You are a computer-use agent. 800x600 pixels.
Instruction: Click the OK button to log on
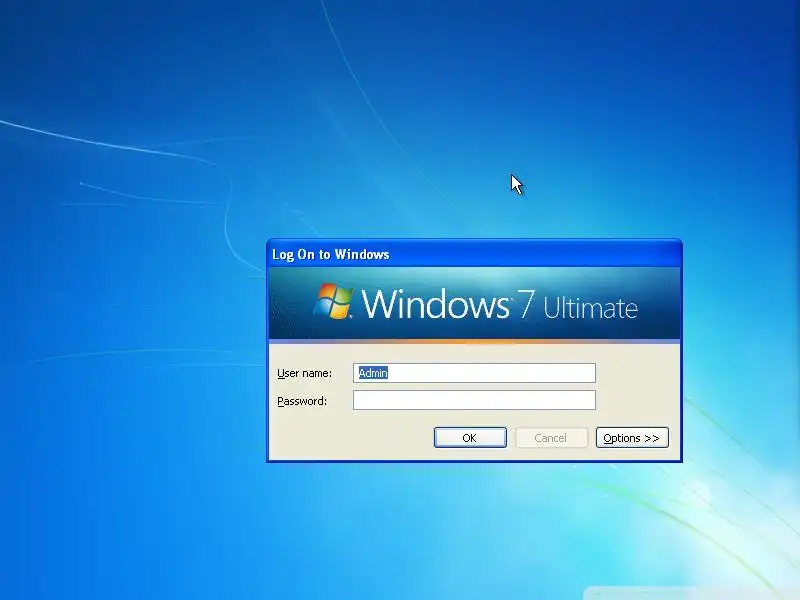(470, 438)
